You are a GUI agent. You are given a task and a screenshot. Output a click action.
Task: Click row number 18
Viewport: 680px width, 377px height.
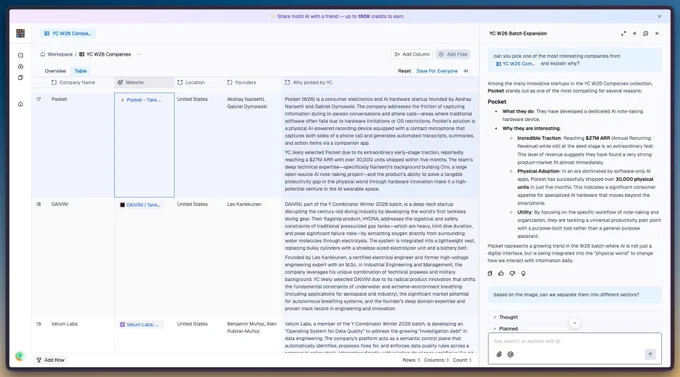click(39, 204)
